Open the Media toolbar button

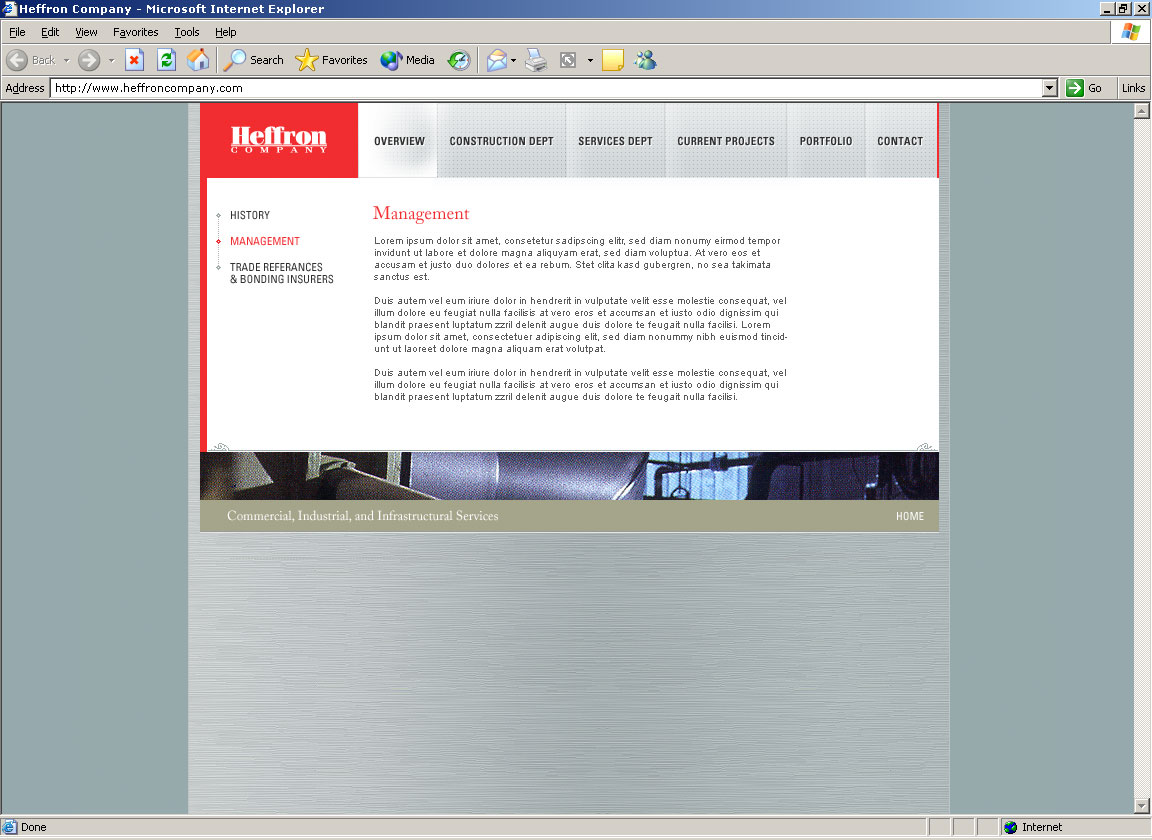[x=408, y=60]
